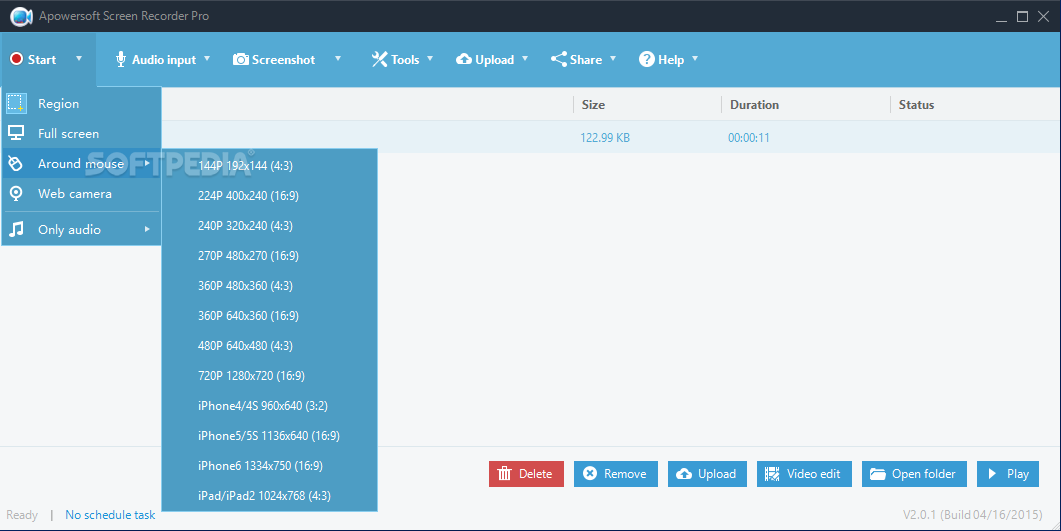The image size is (1061, 531).
Task: Choose 360P 640x360 (16:9) resolution
Action: (x=269, y=316)
